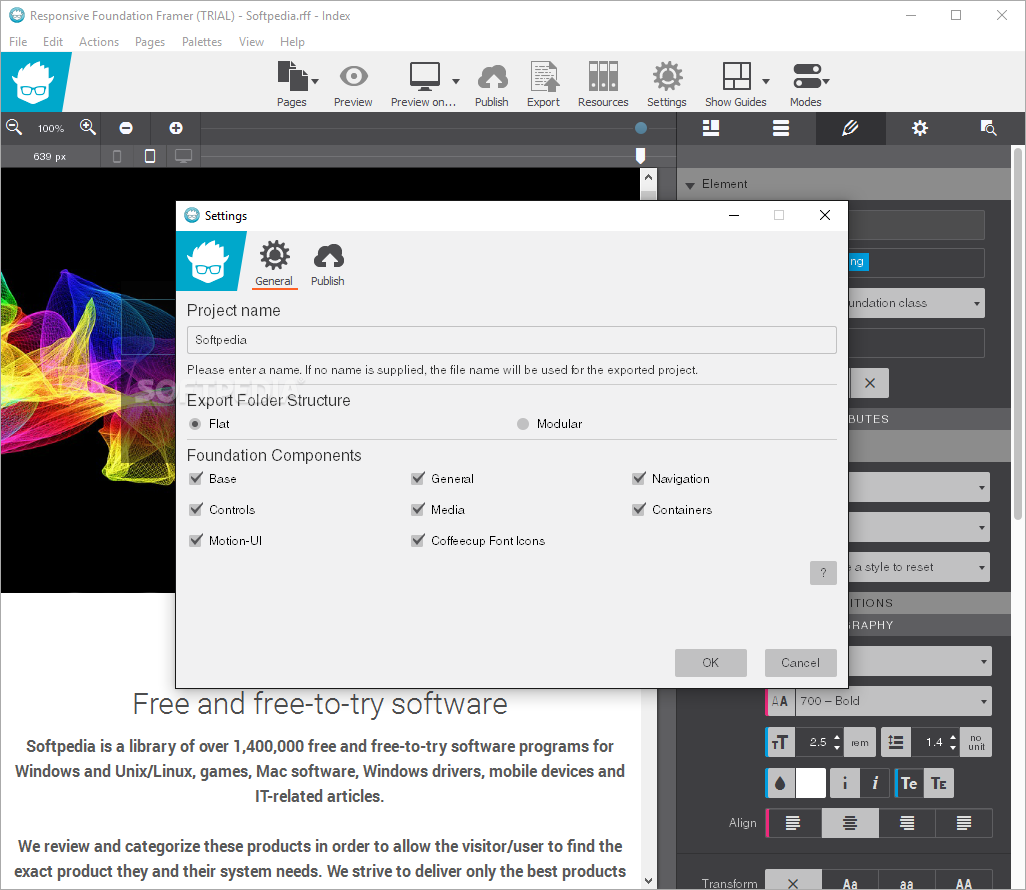Click the blue breakpoint slider handle
The width and height of the screenshot is (1026, 890).
641,128
